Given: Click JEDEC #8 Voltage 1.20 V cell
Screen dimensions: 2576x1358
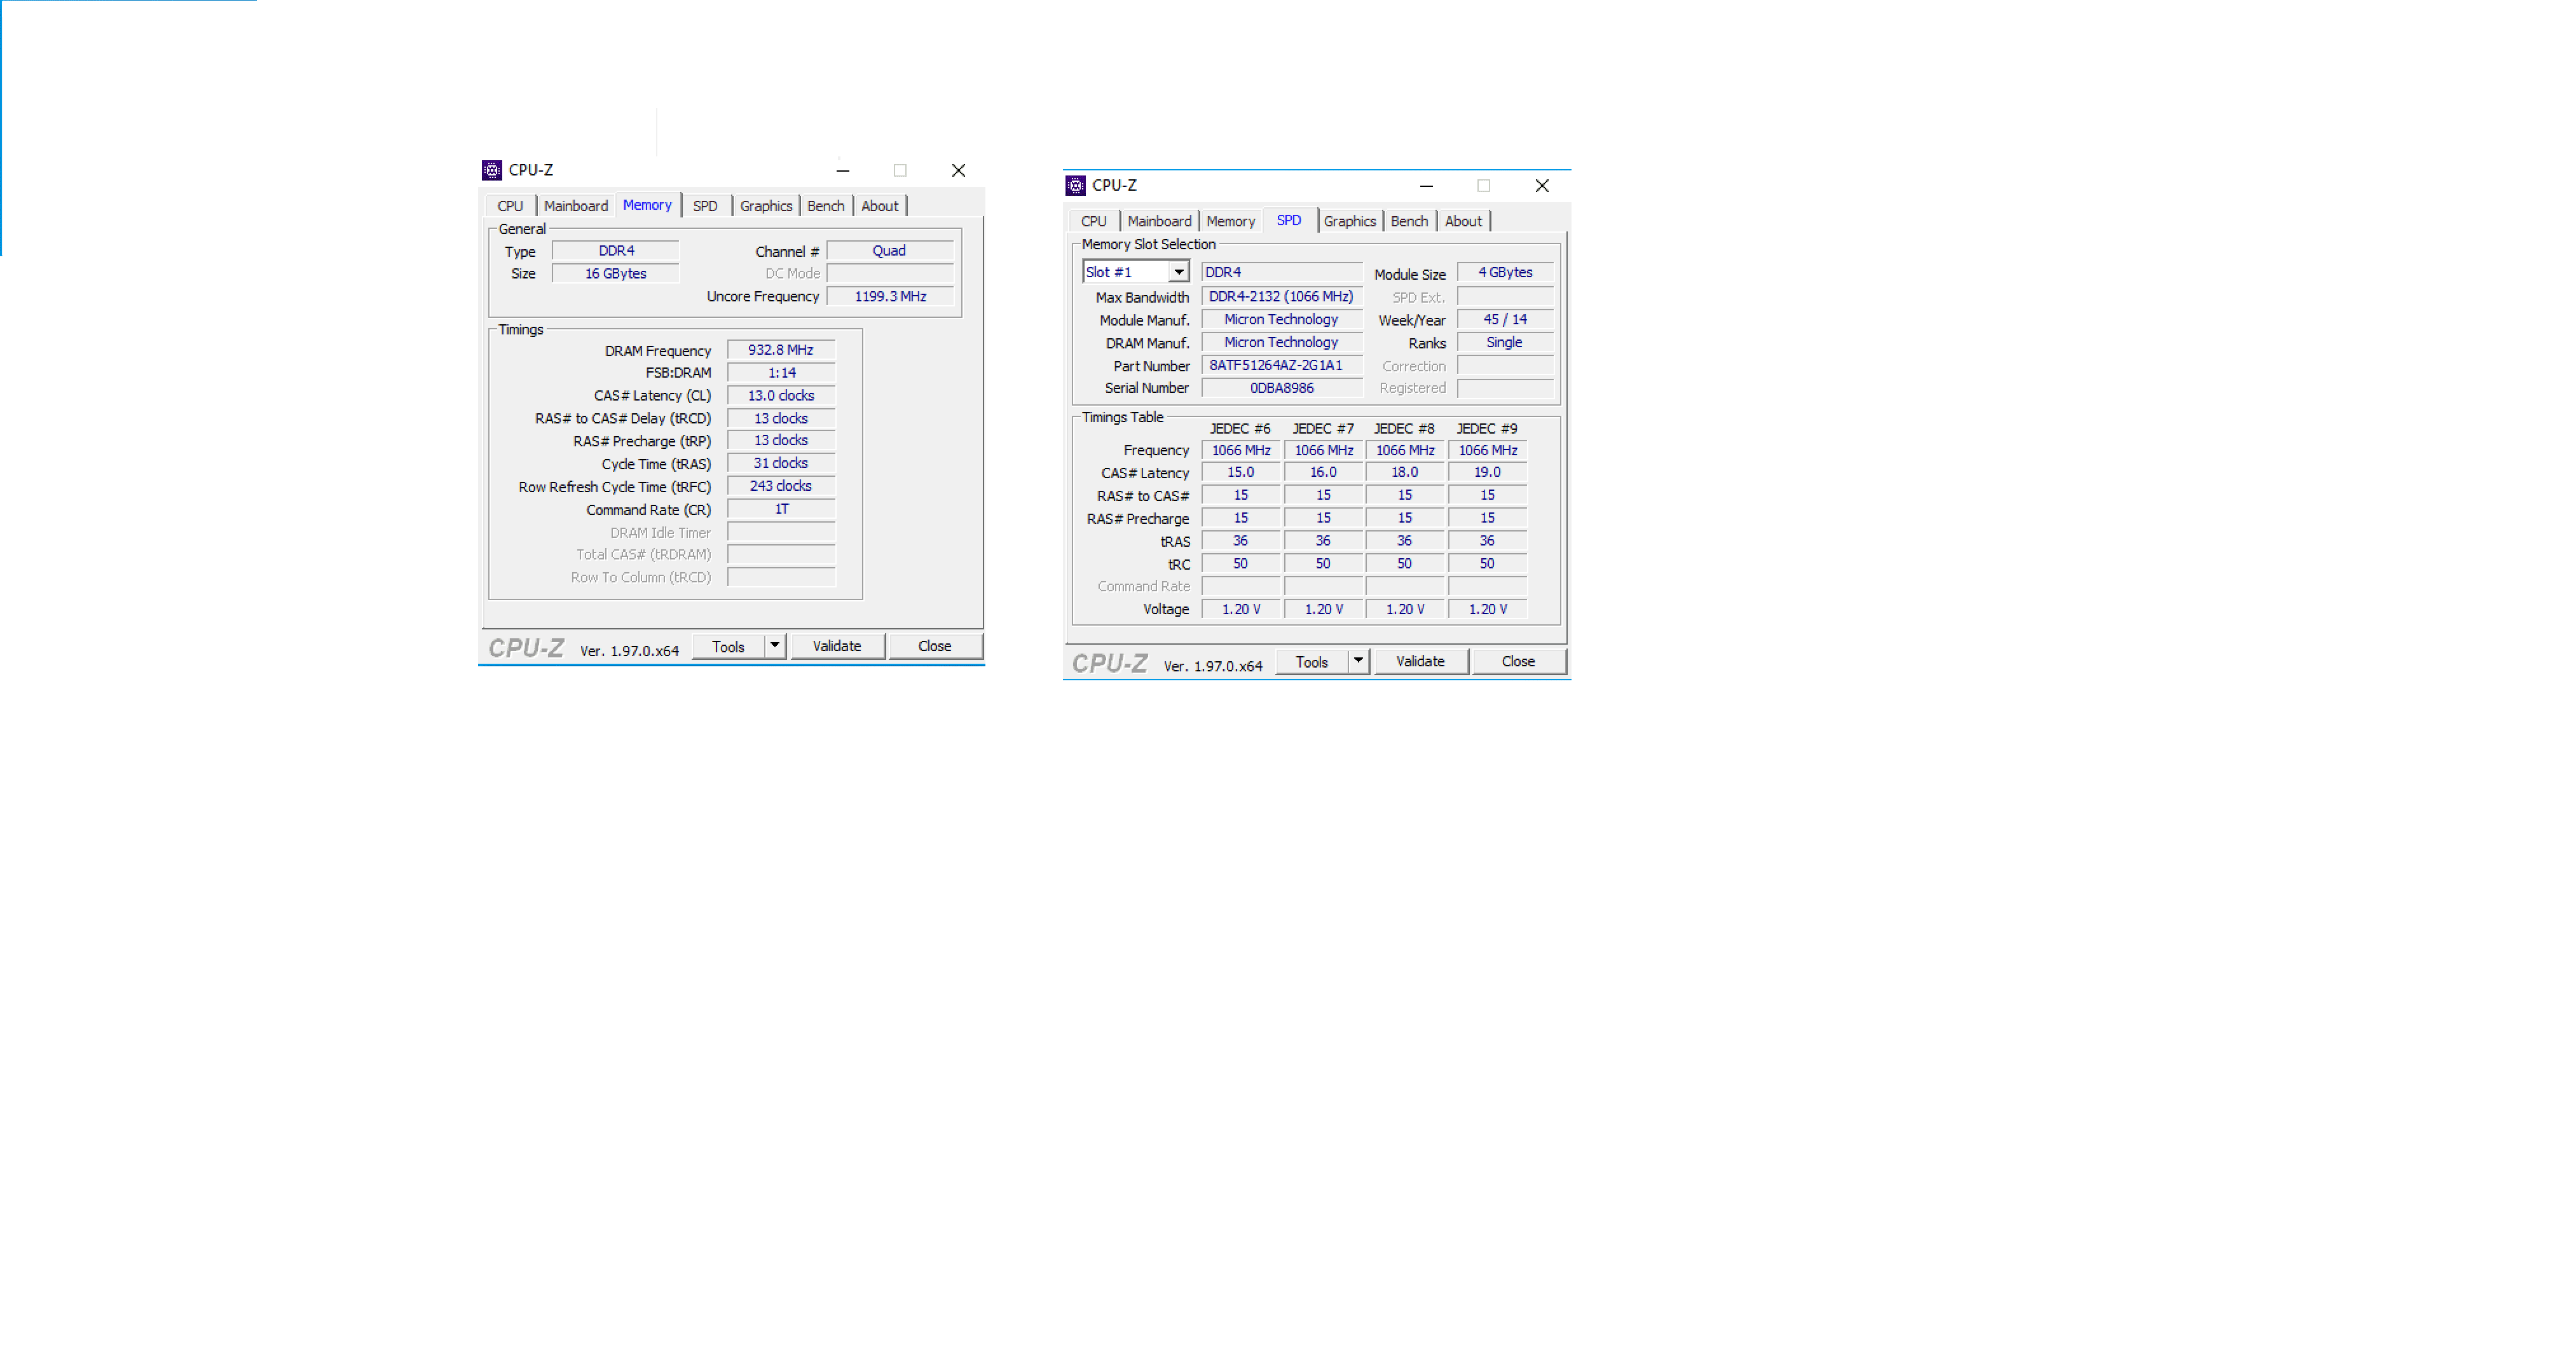Looking at the screenshot, I should 1405,609.
